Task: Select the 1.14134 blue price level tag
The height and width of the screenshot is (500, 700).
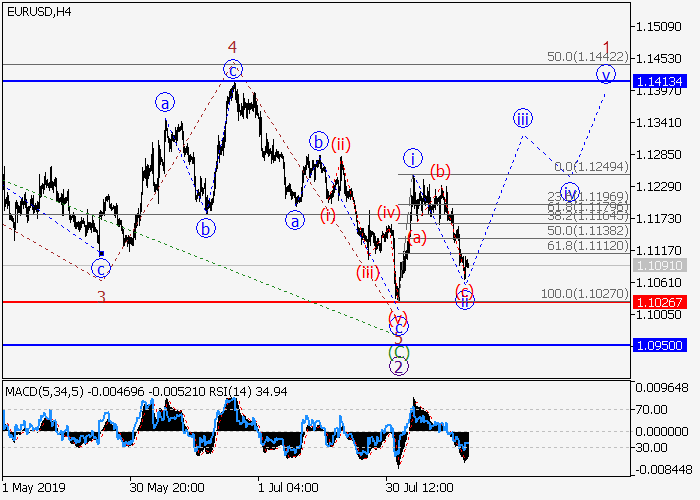Action: tap(658, 81)
